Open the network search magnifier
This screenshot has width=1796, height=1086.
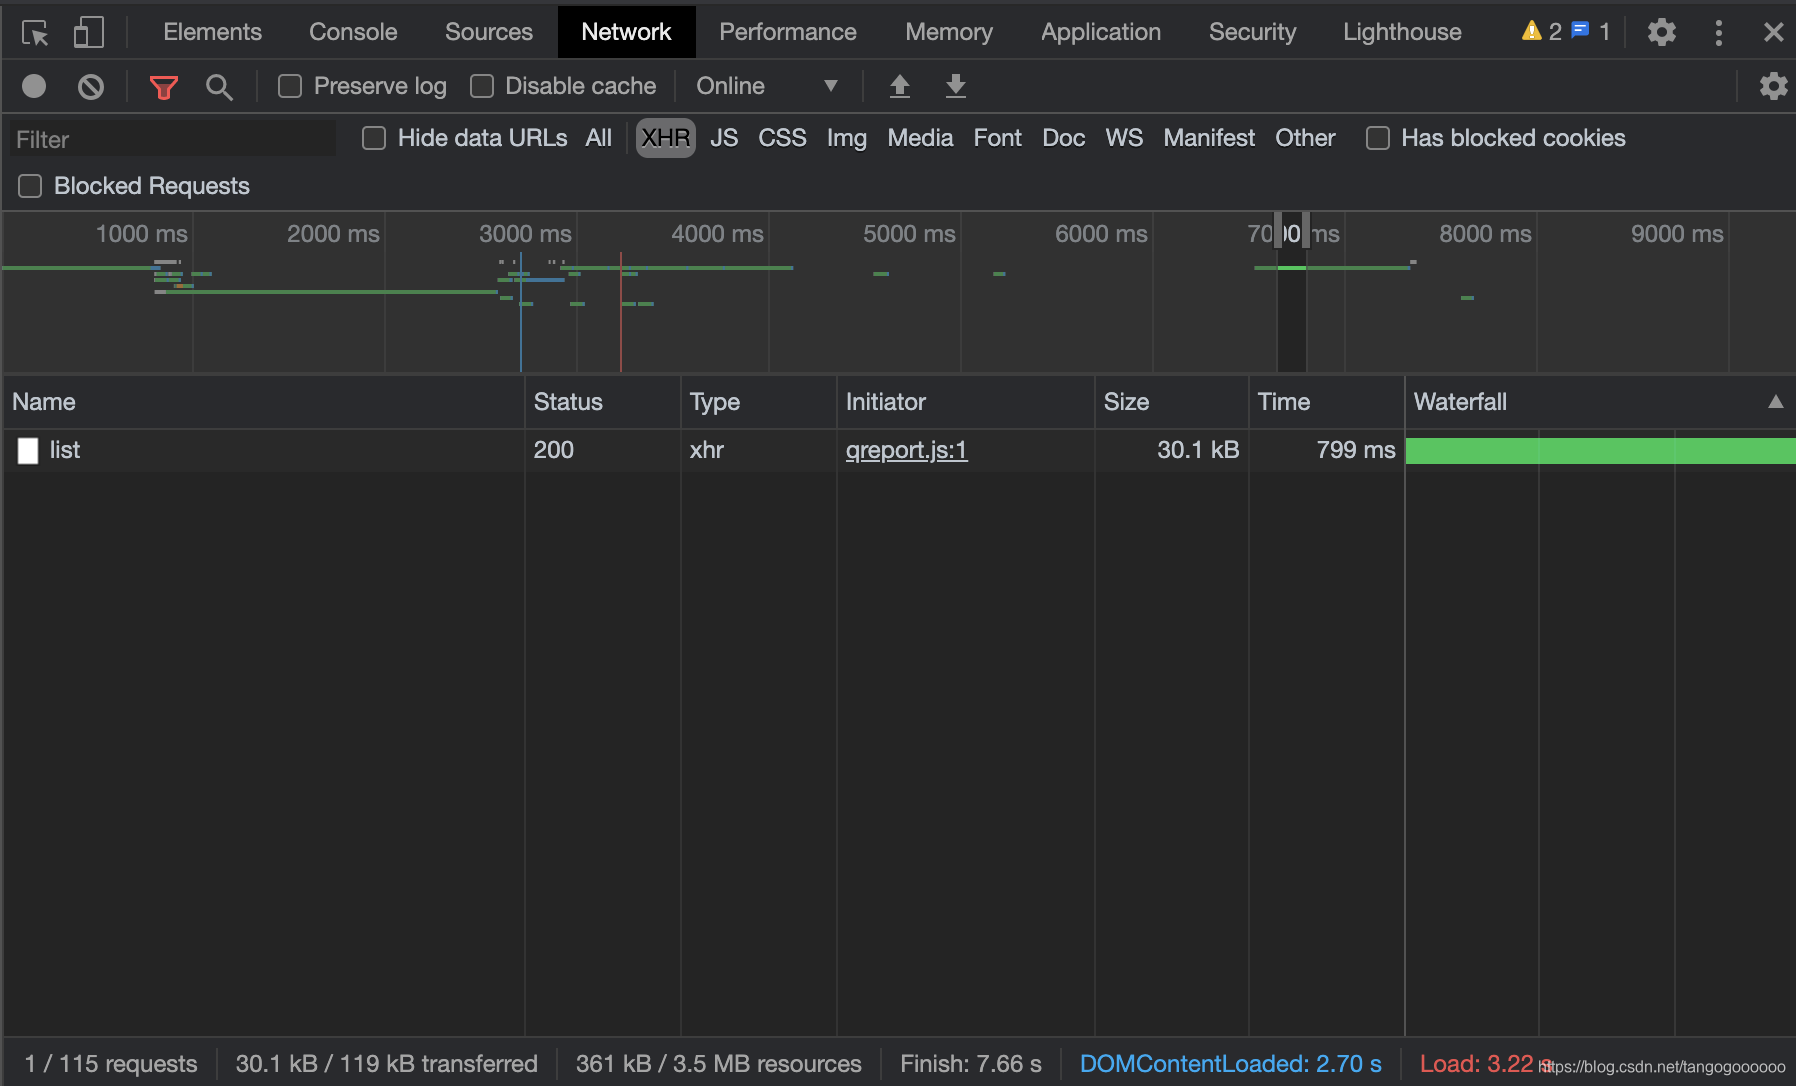point(219,87)
